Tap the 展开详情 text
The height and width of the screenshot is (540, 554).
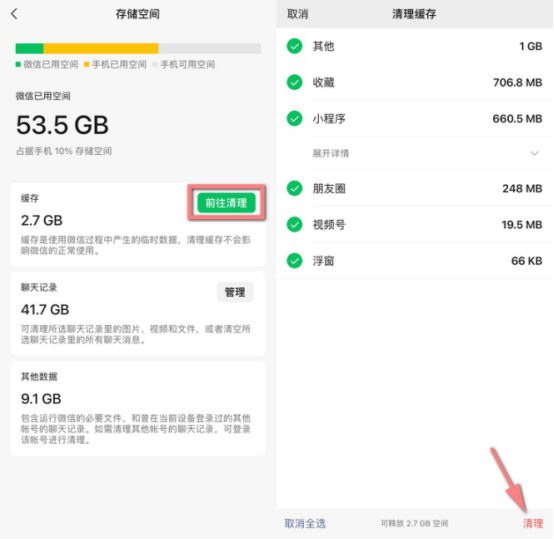pyautogui.click(x=330, y=153)
